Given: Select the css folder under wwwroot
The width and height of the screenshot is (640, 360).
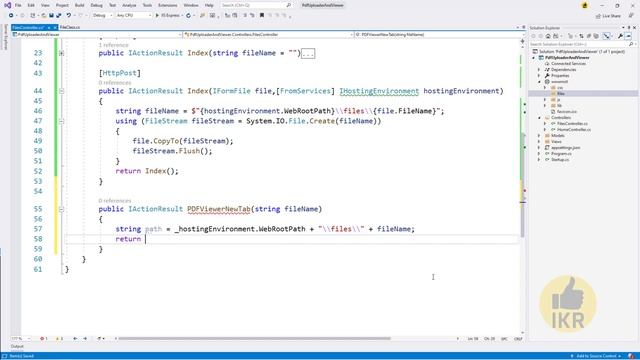Looking at the screenshot, I should 560,87.
